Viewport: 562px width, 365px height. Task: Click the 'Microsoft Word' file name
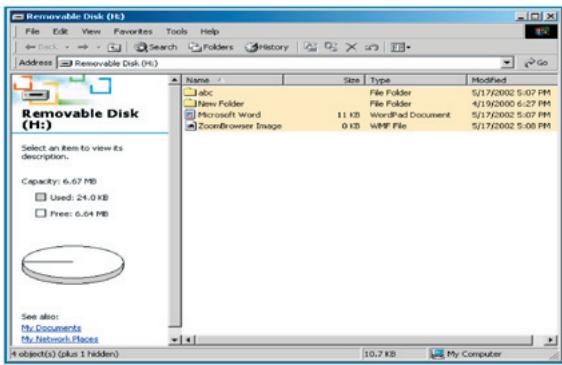pyautogui.click(x=229, y=115)
